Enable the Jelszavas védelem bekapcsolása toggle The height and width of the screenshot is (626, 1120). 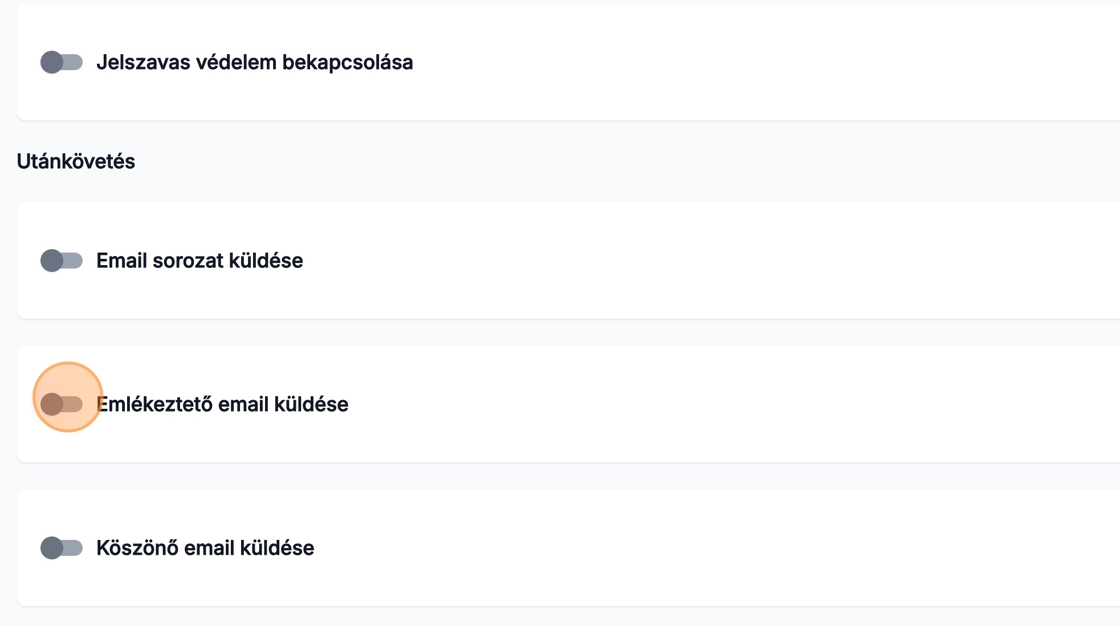[61, 63]
